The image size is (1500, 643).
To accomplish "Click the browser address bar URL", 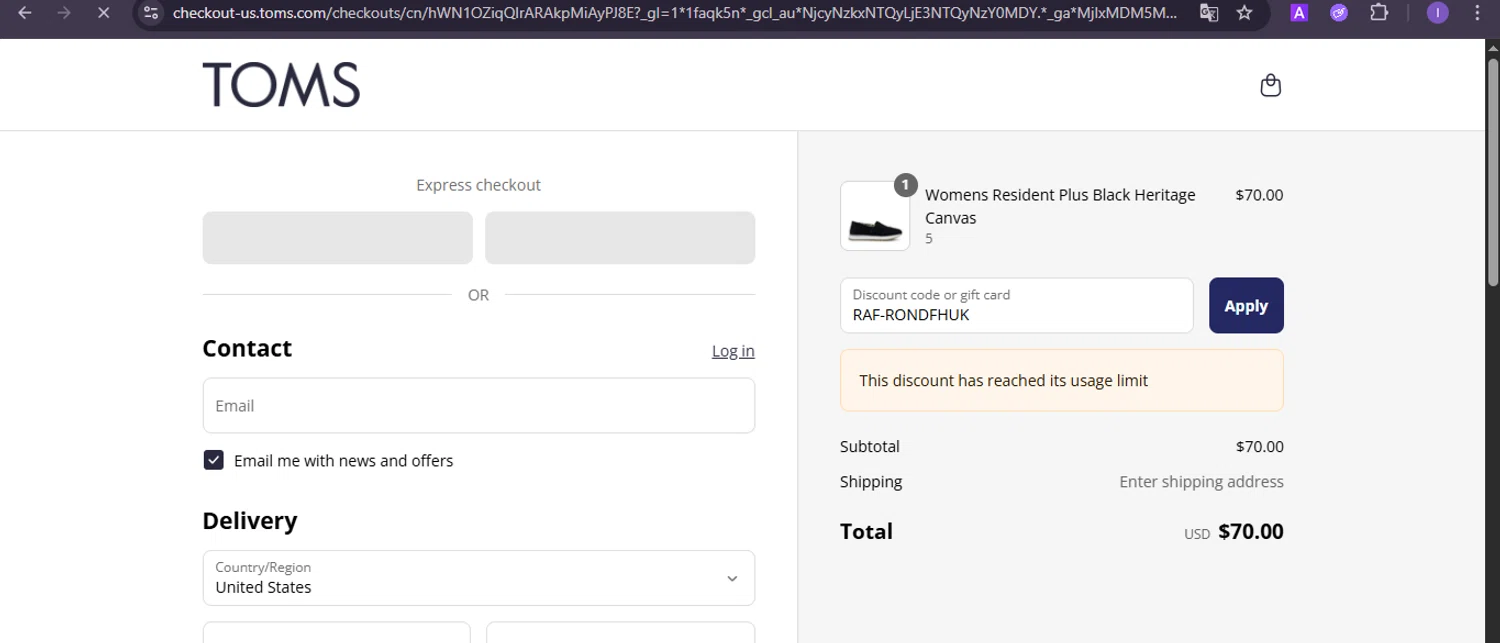I will coord(675,13).
